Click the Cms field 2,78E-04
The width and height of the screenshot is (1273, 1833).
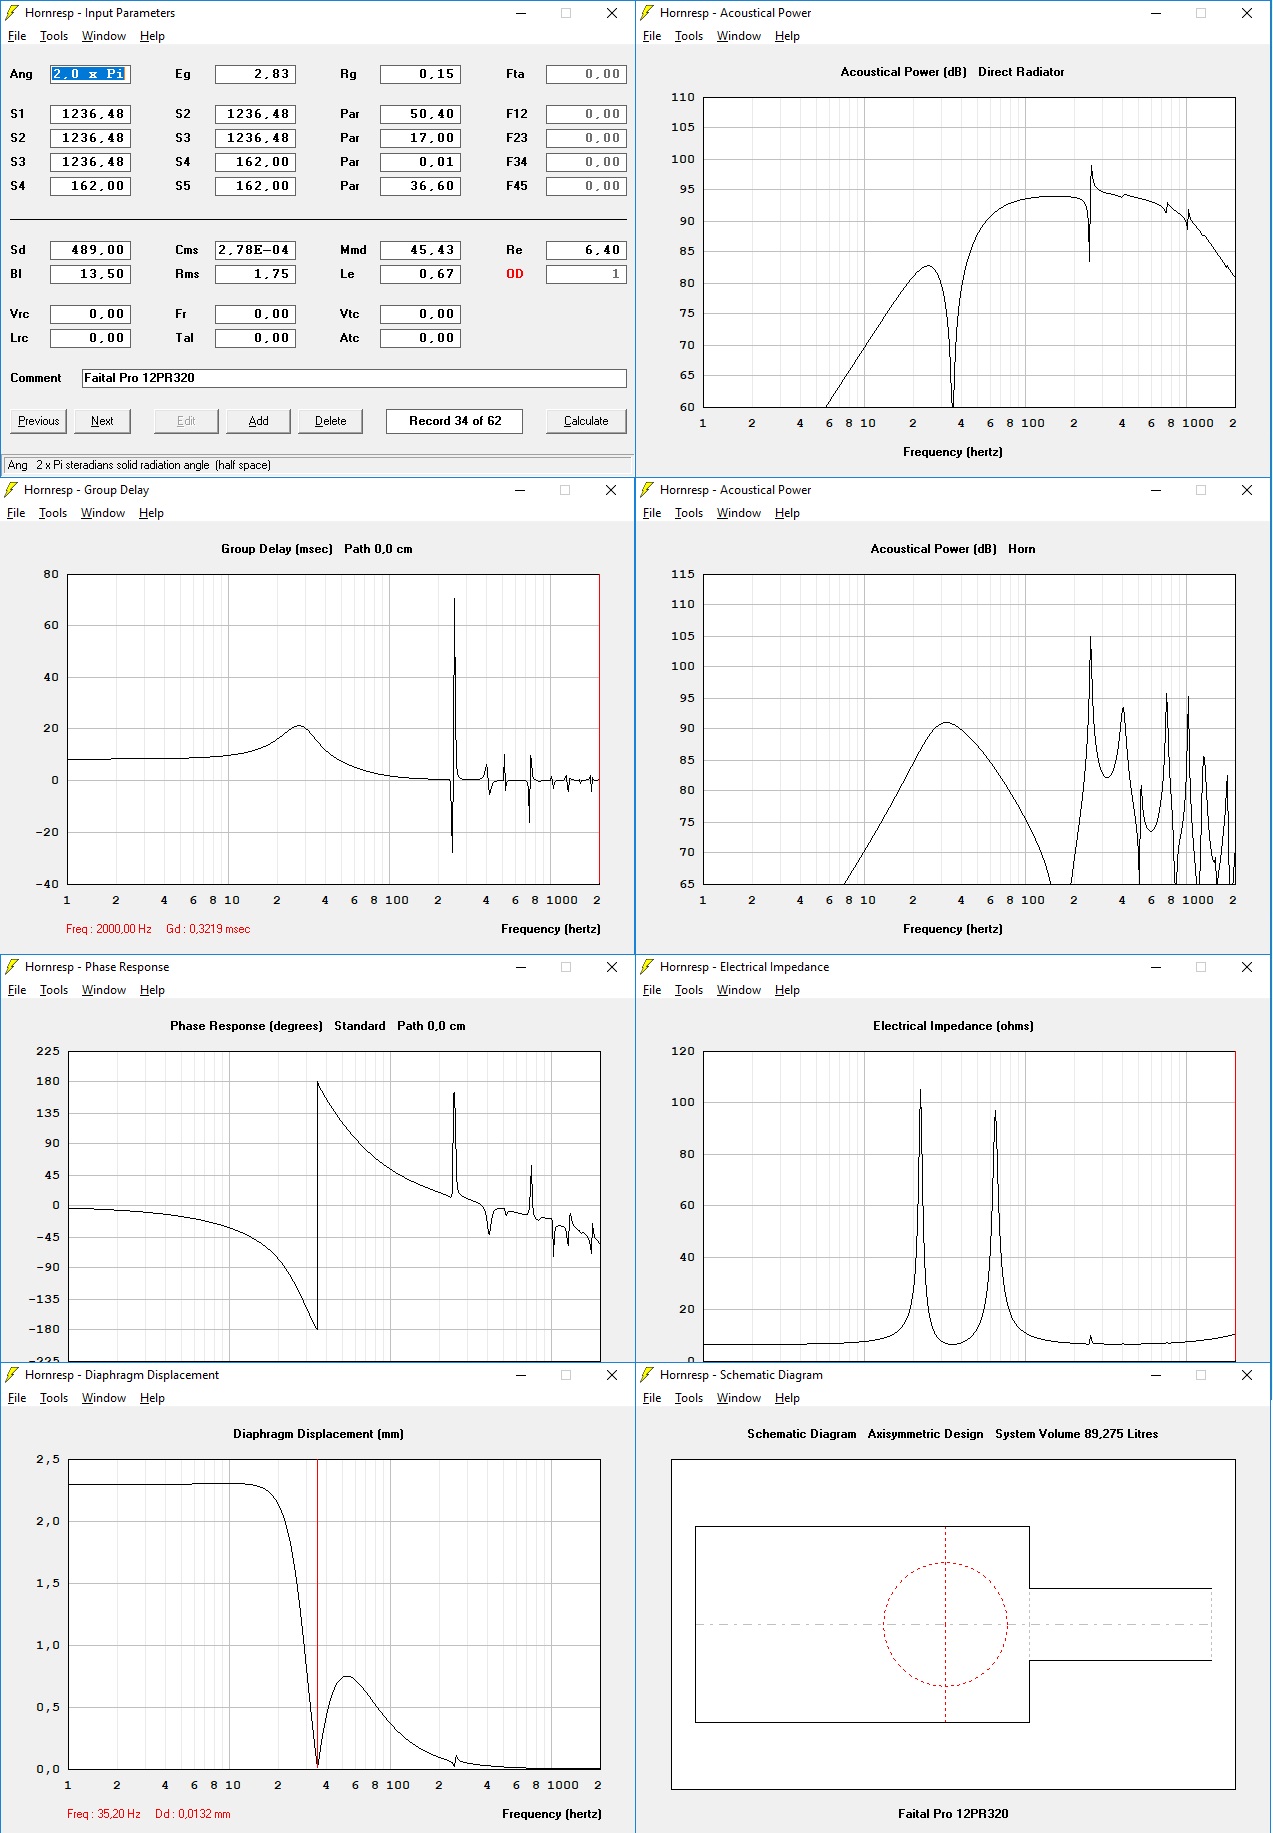tap(255, 250)
